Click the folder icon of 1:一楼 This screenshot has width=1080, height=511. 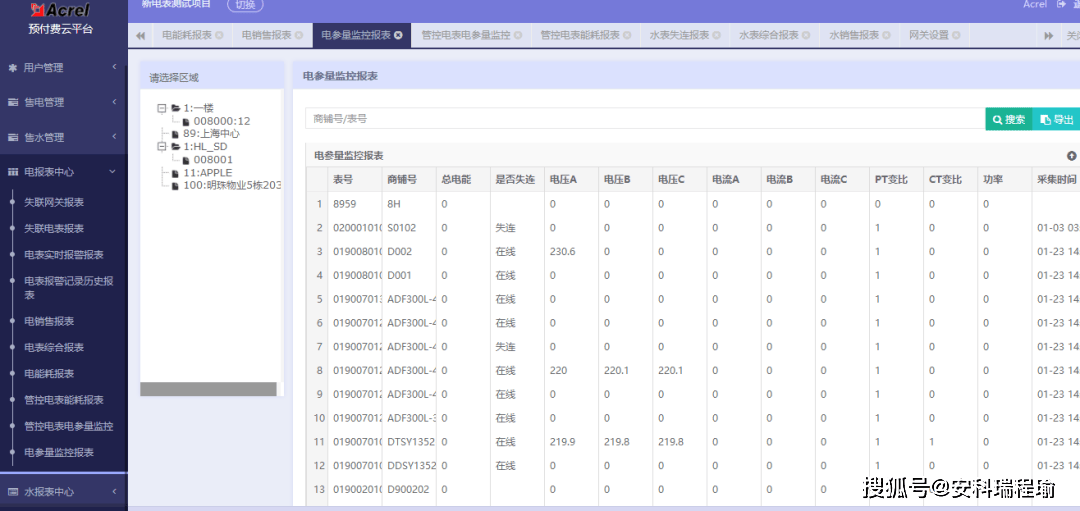click(176, 108)
